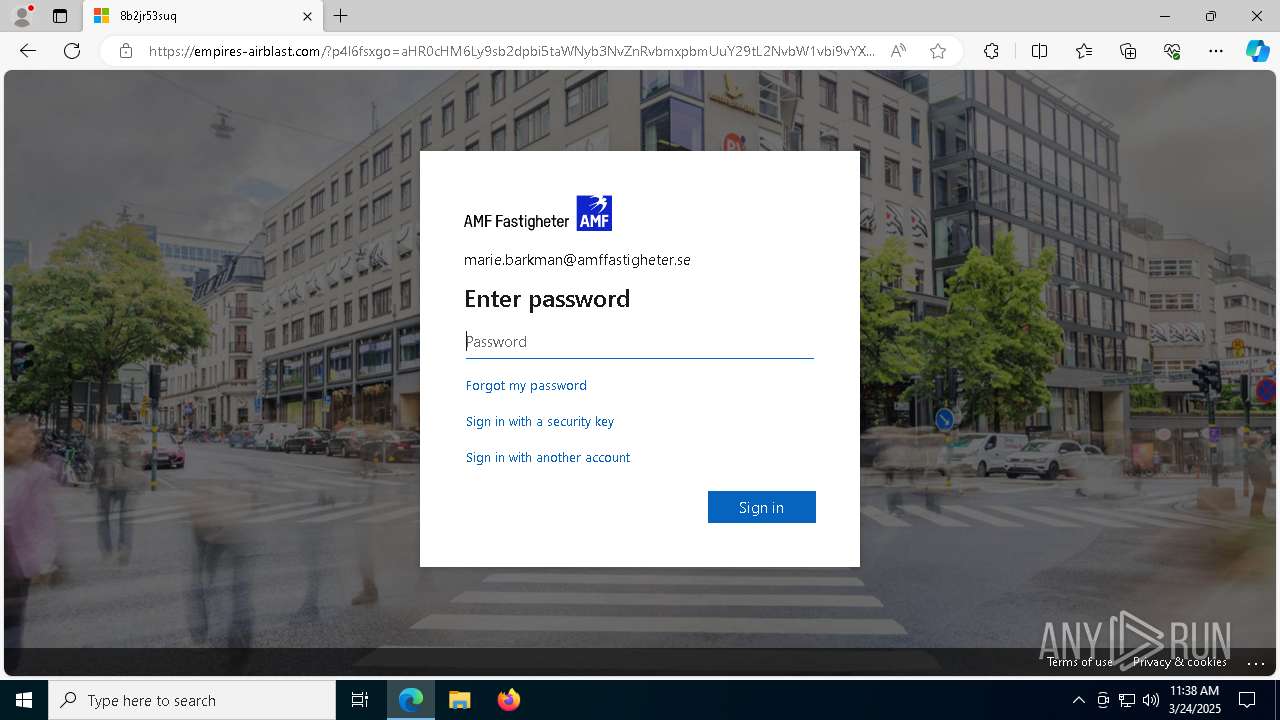Image resolution: width=1280 pixels, height=720 pixels.
Task: Click the address bar URL
Action: coord(511,51)
